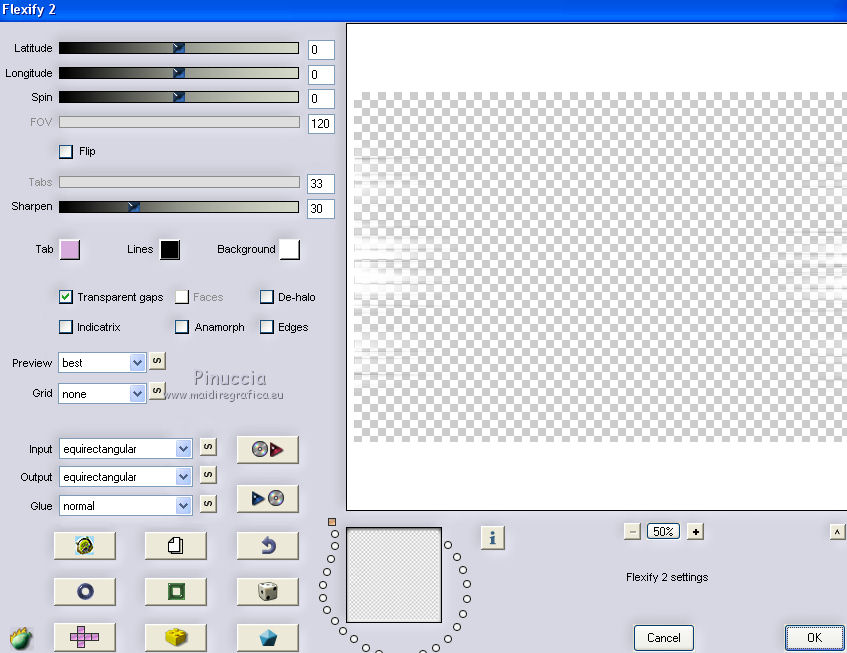Pick the Lines color swatch
The width and height of the screenshot is (847, 653).
170,250
